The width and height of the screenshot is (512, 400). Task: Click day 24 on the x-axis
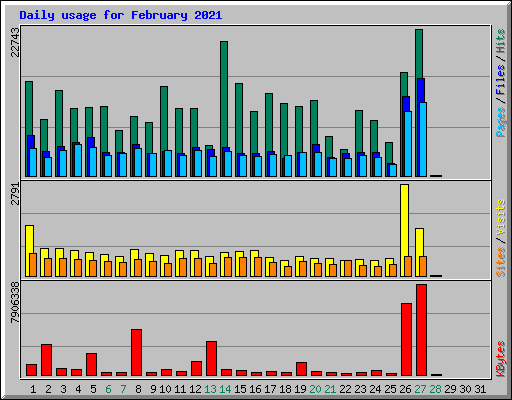(375, 389)
